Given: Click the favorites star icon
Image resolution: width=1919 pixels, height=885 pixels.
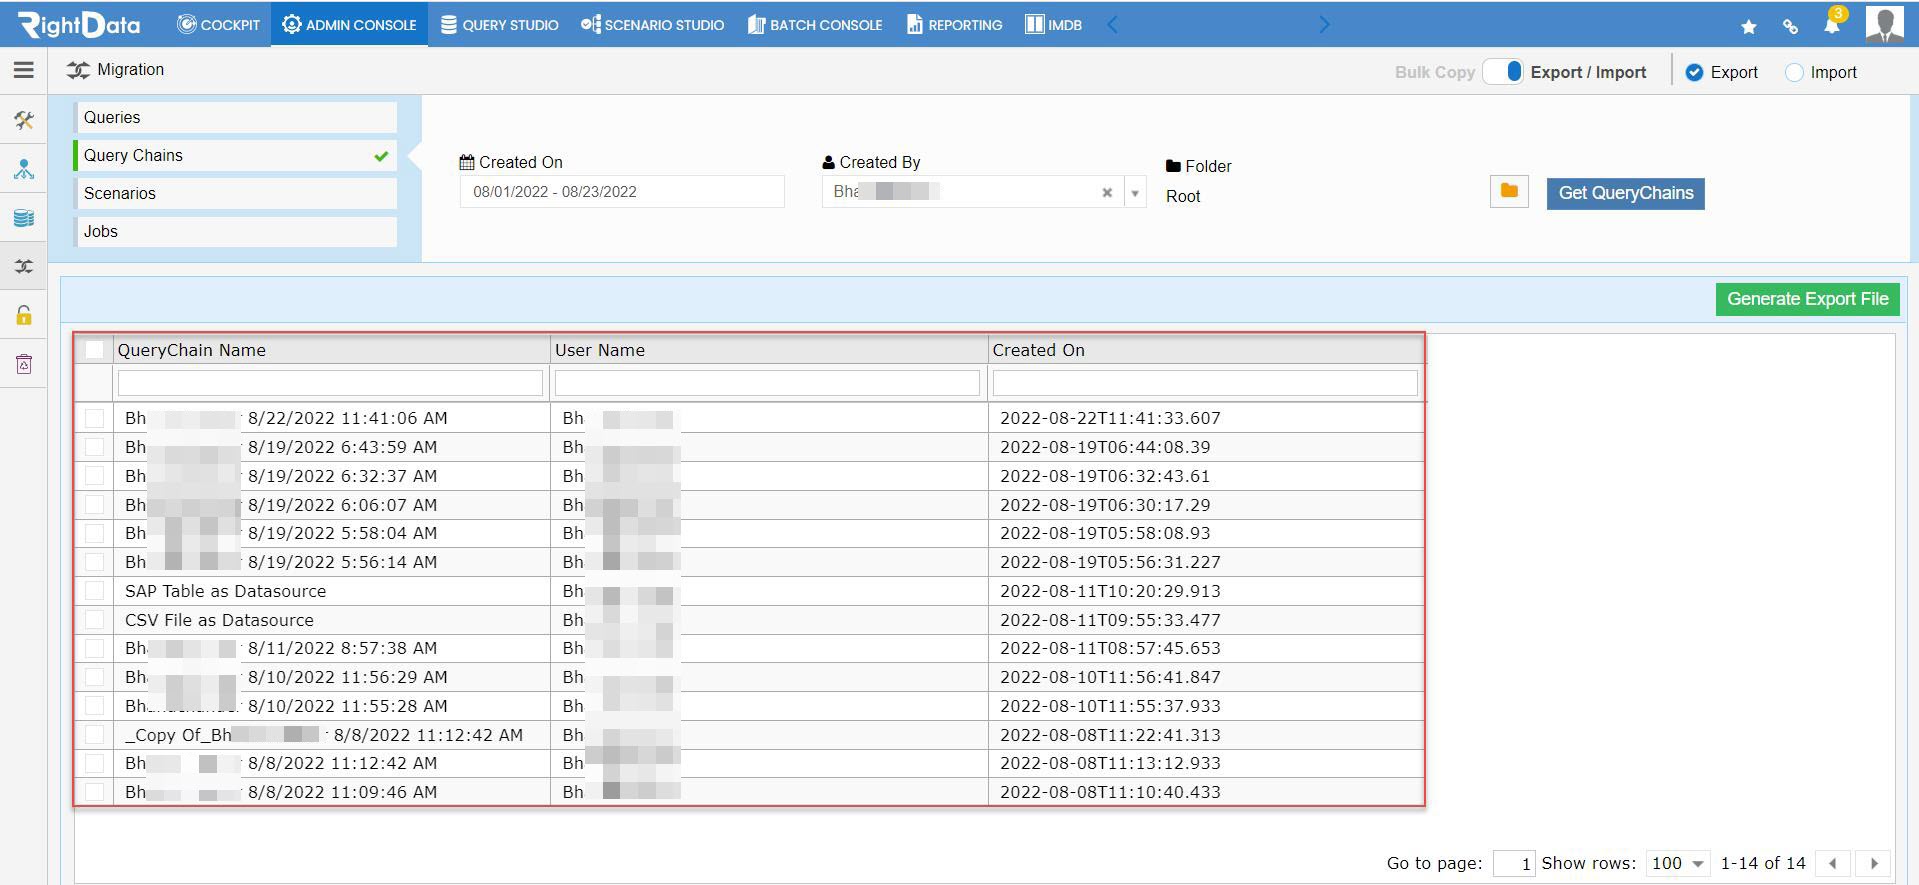Looking at the screenshot, I should click(1749, 27).
